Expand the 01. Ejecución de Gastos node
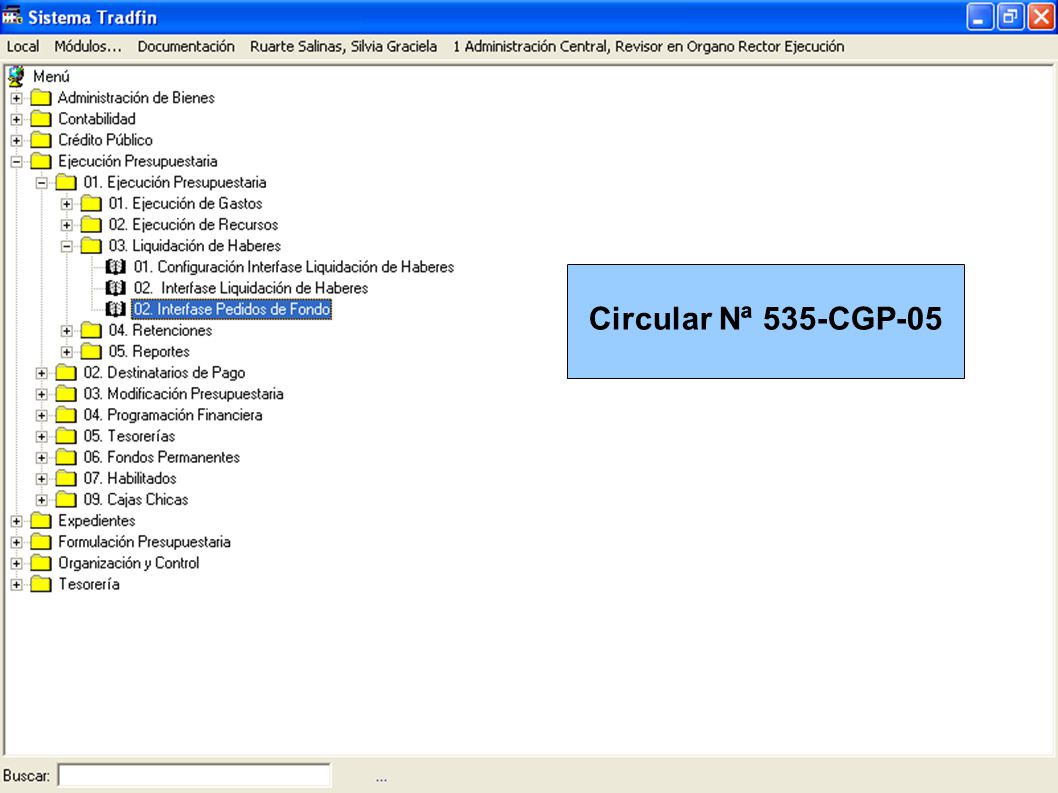Viewport: 1058px width, 793px height. click(67, 204)
